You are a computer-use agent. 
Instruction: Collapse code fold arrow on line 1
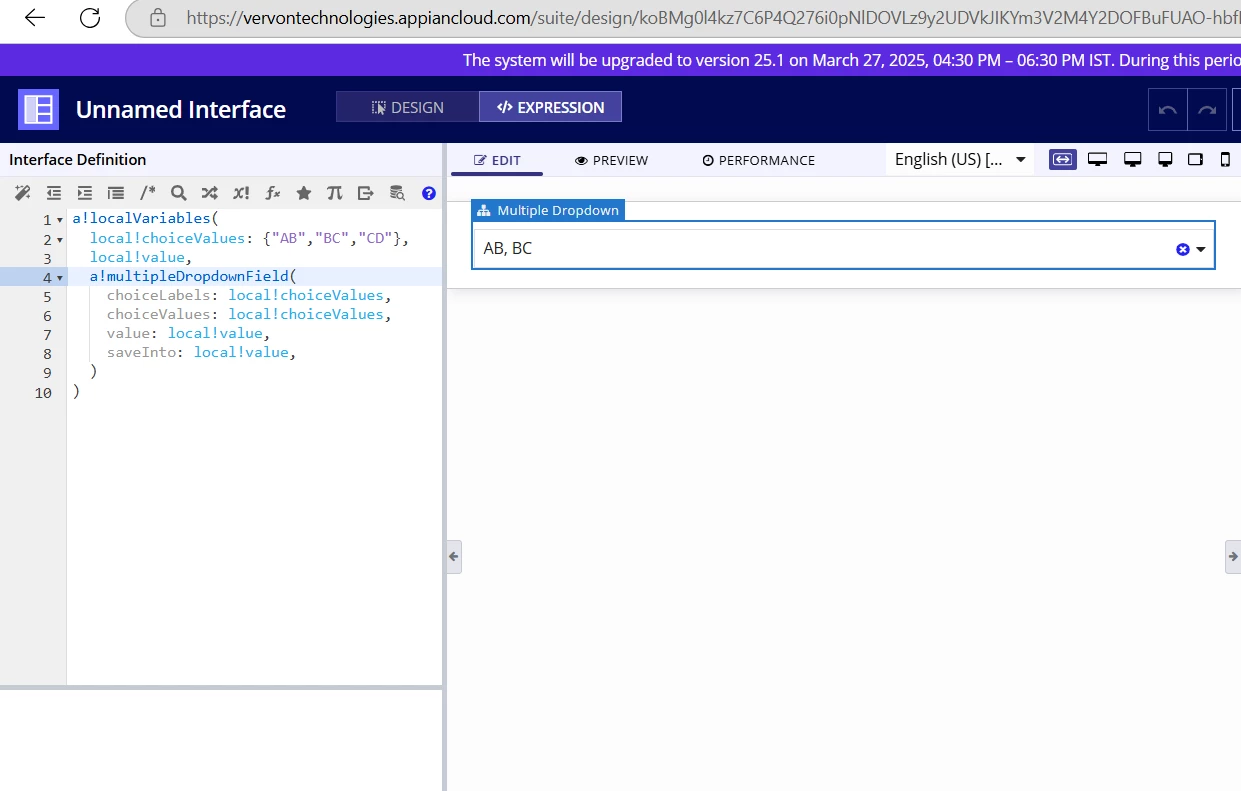click(60, 220)
